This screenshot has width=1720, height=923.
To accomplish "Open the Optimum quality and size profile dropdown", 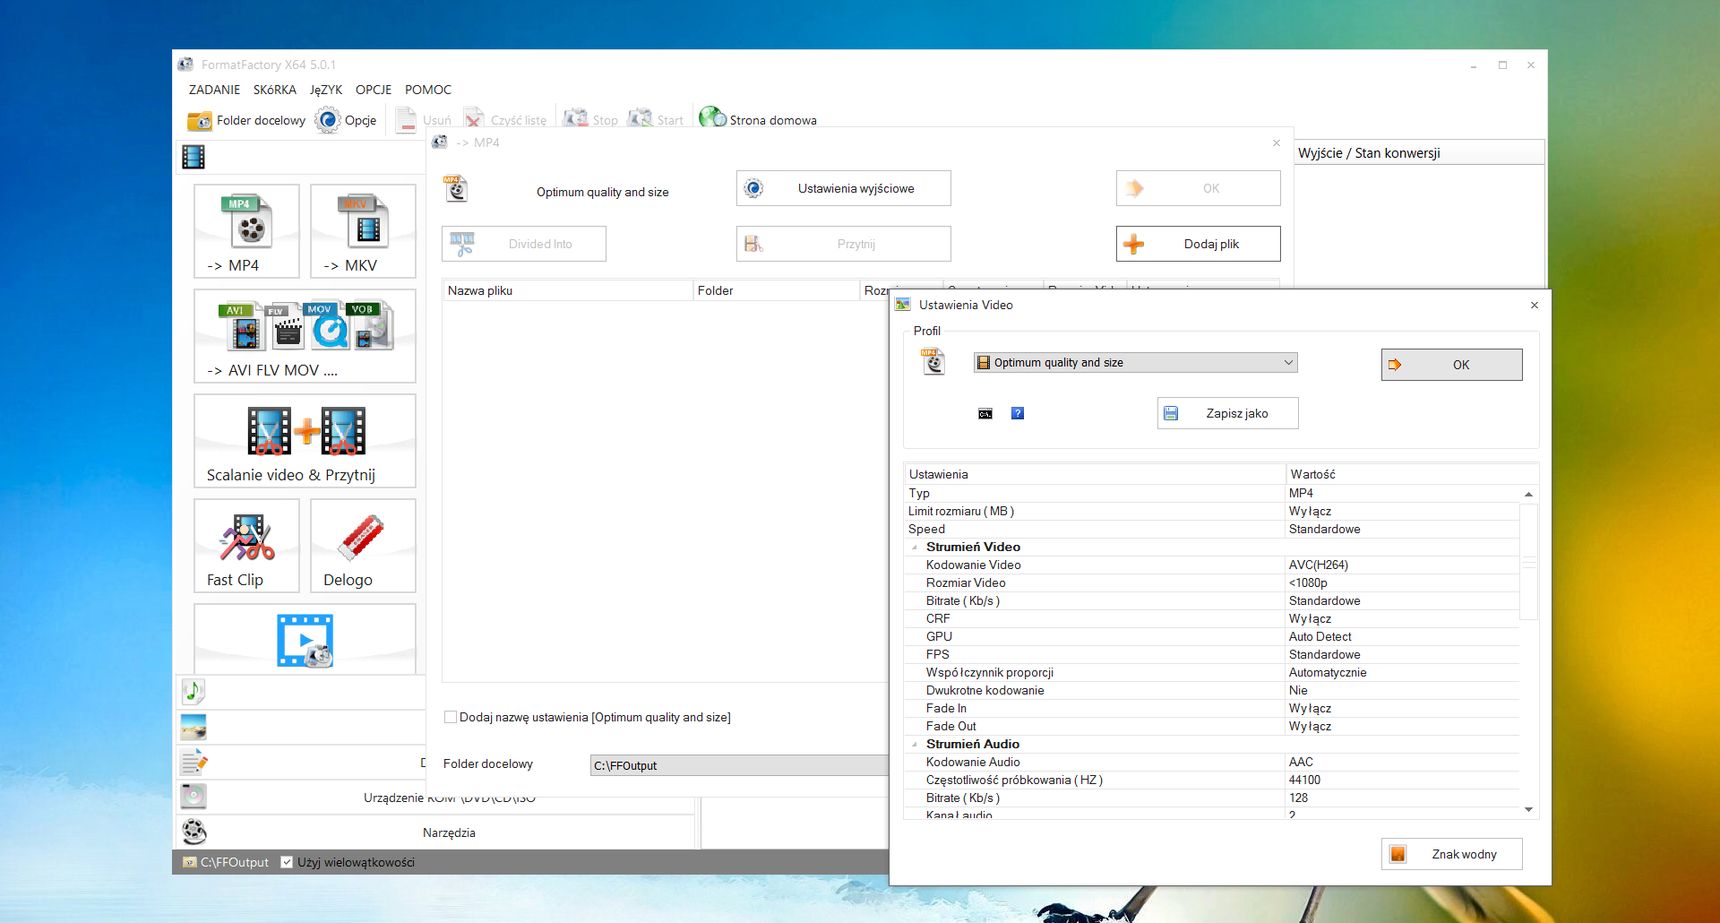I will [x=1135, y=362].
